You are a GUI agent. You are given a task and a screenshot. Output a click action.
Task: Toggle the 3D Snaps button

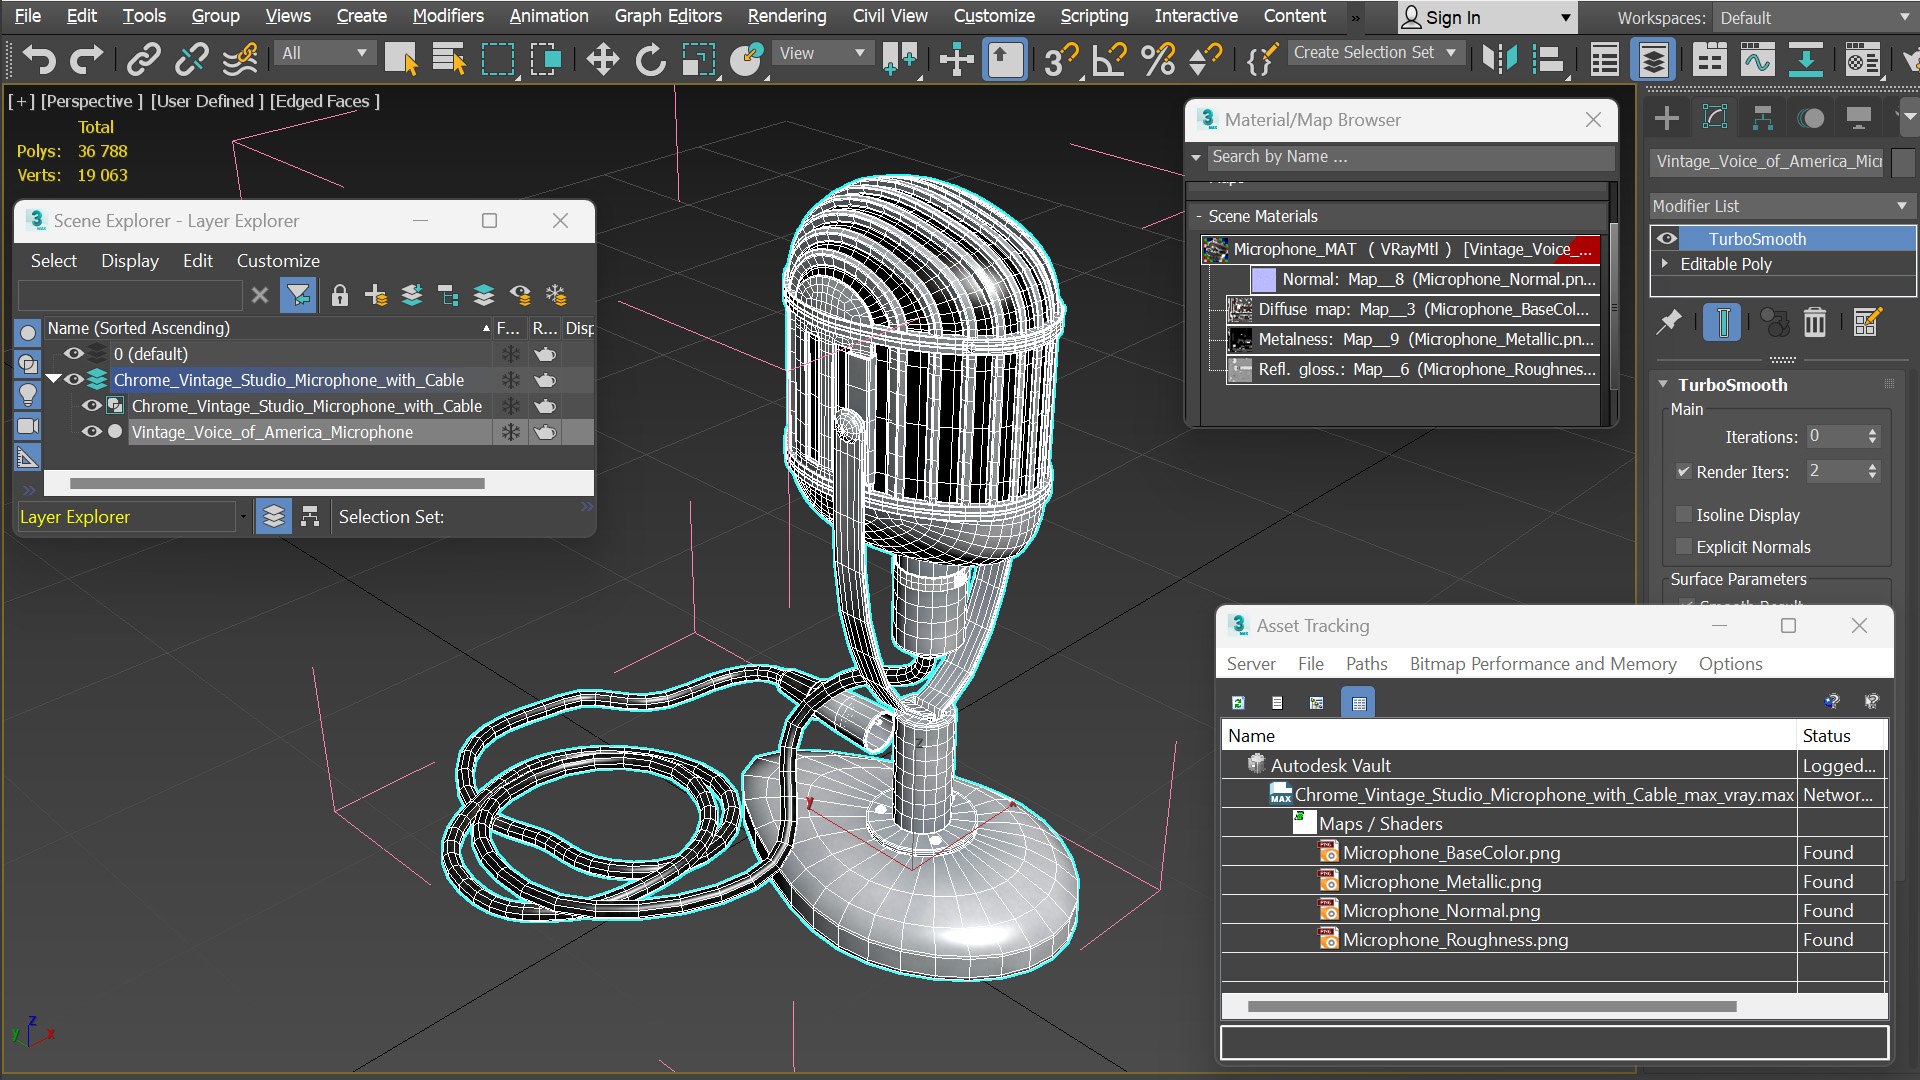click(x=1060, y=60)
